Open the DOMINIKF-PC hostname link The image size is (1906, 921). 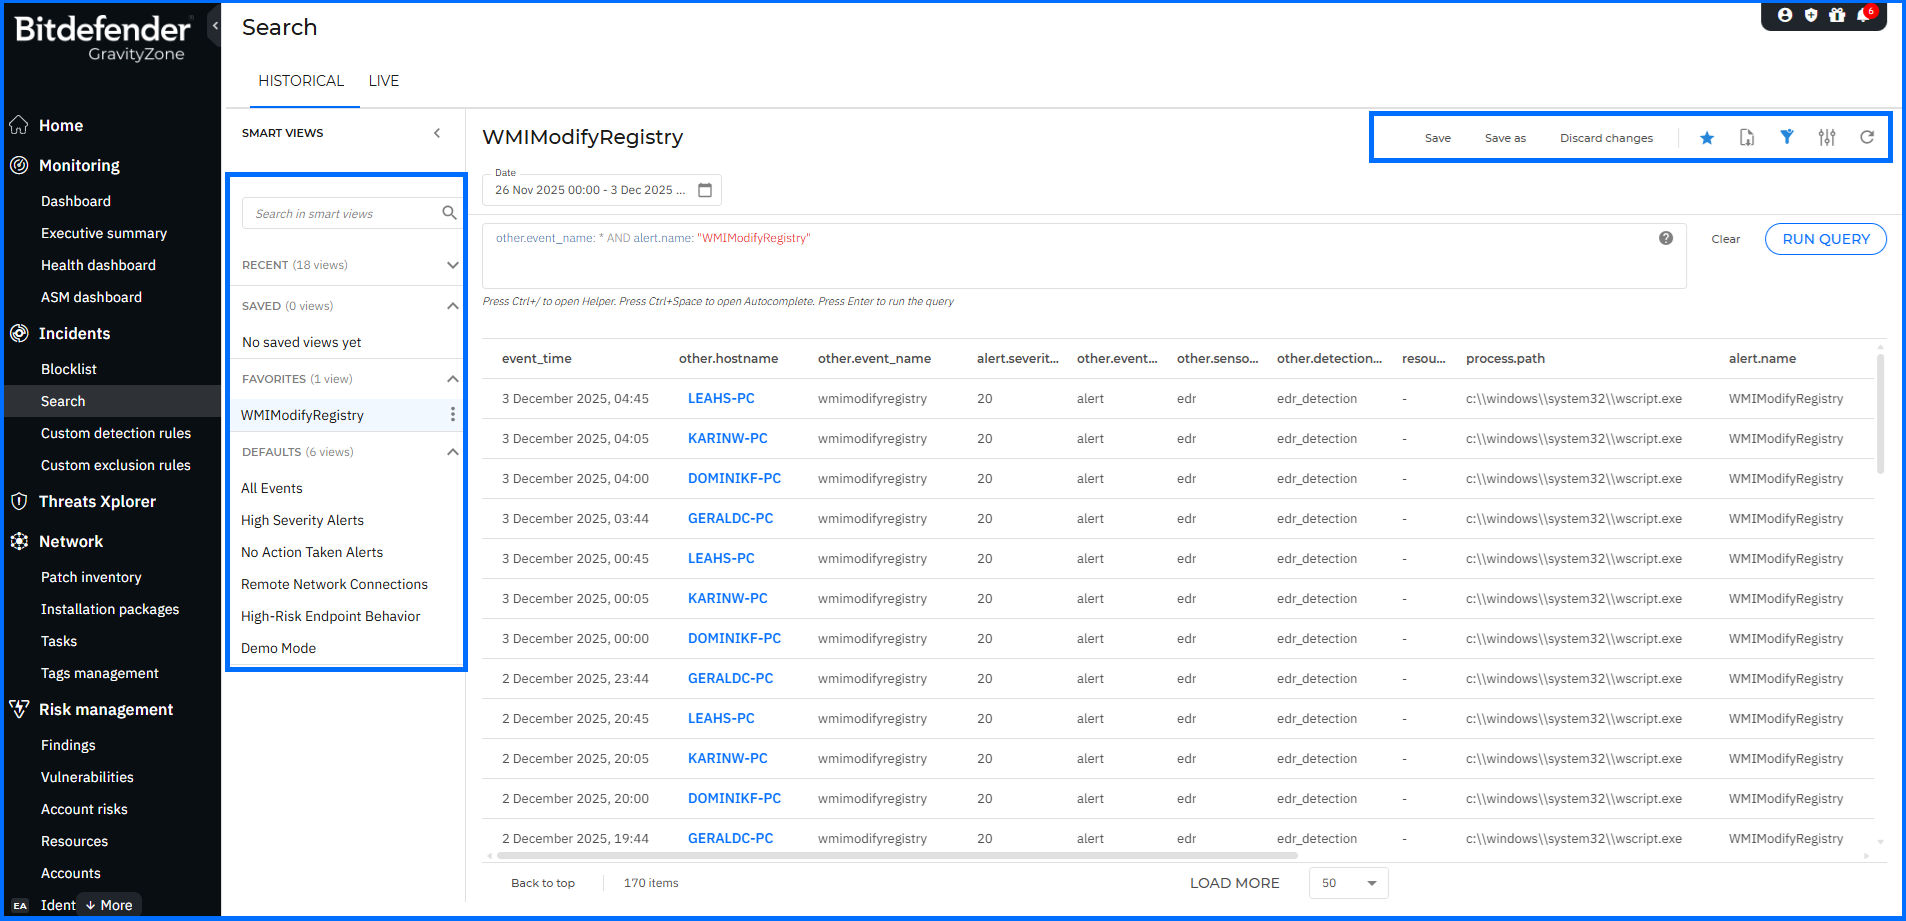coord(735,478)
